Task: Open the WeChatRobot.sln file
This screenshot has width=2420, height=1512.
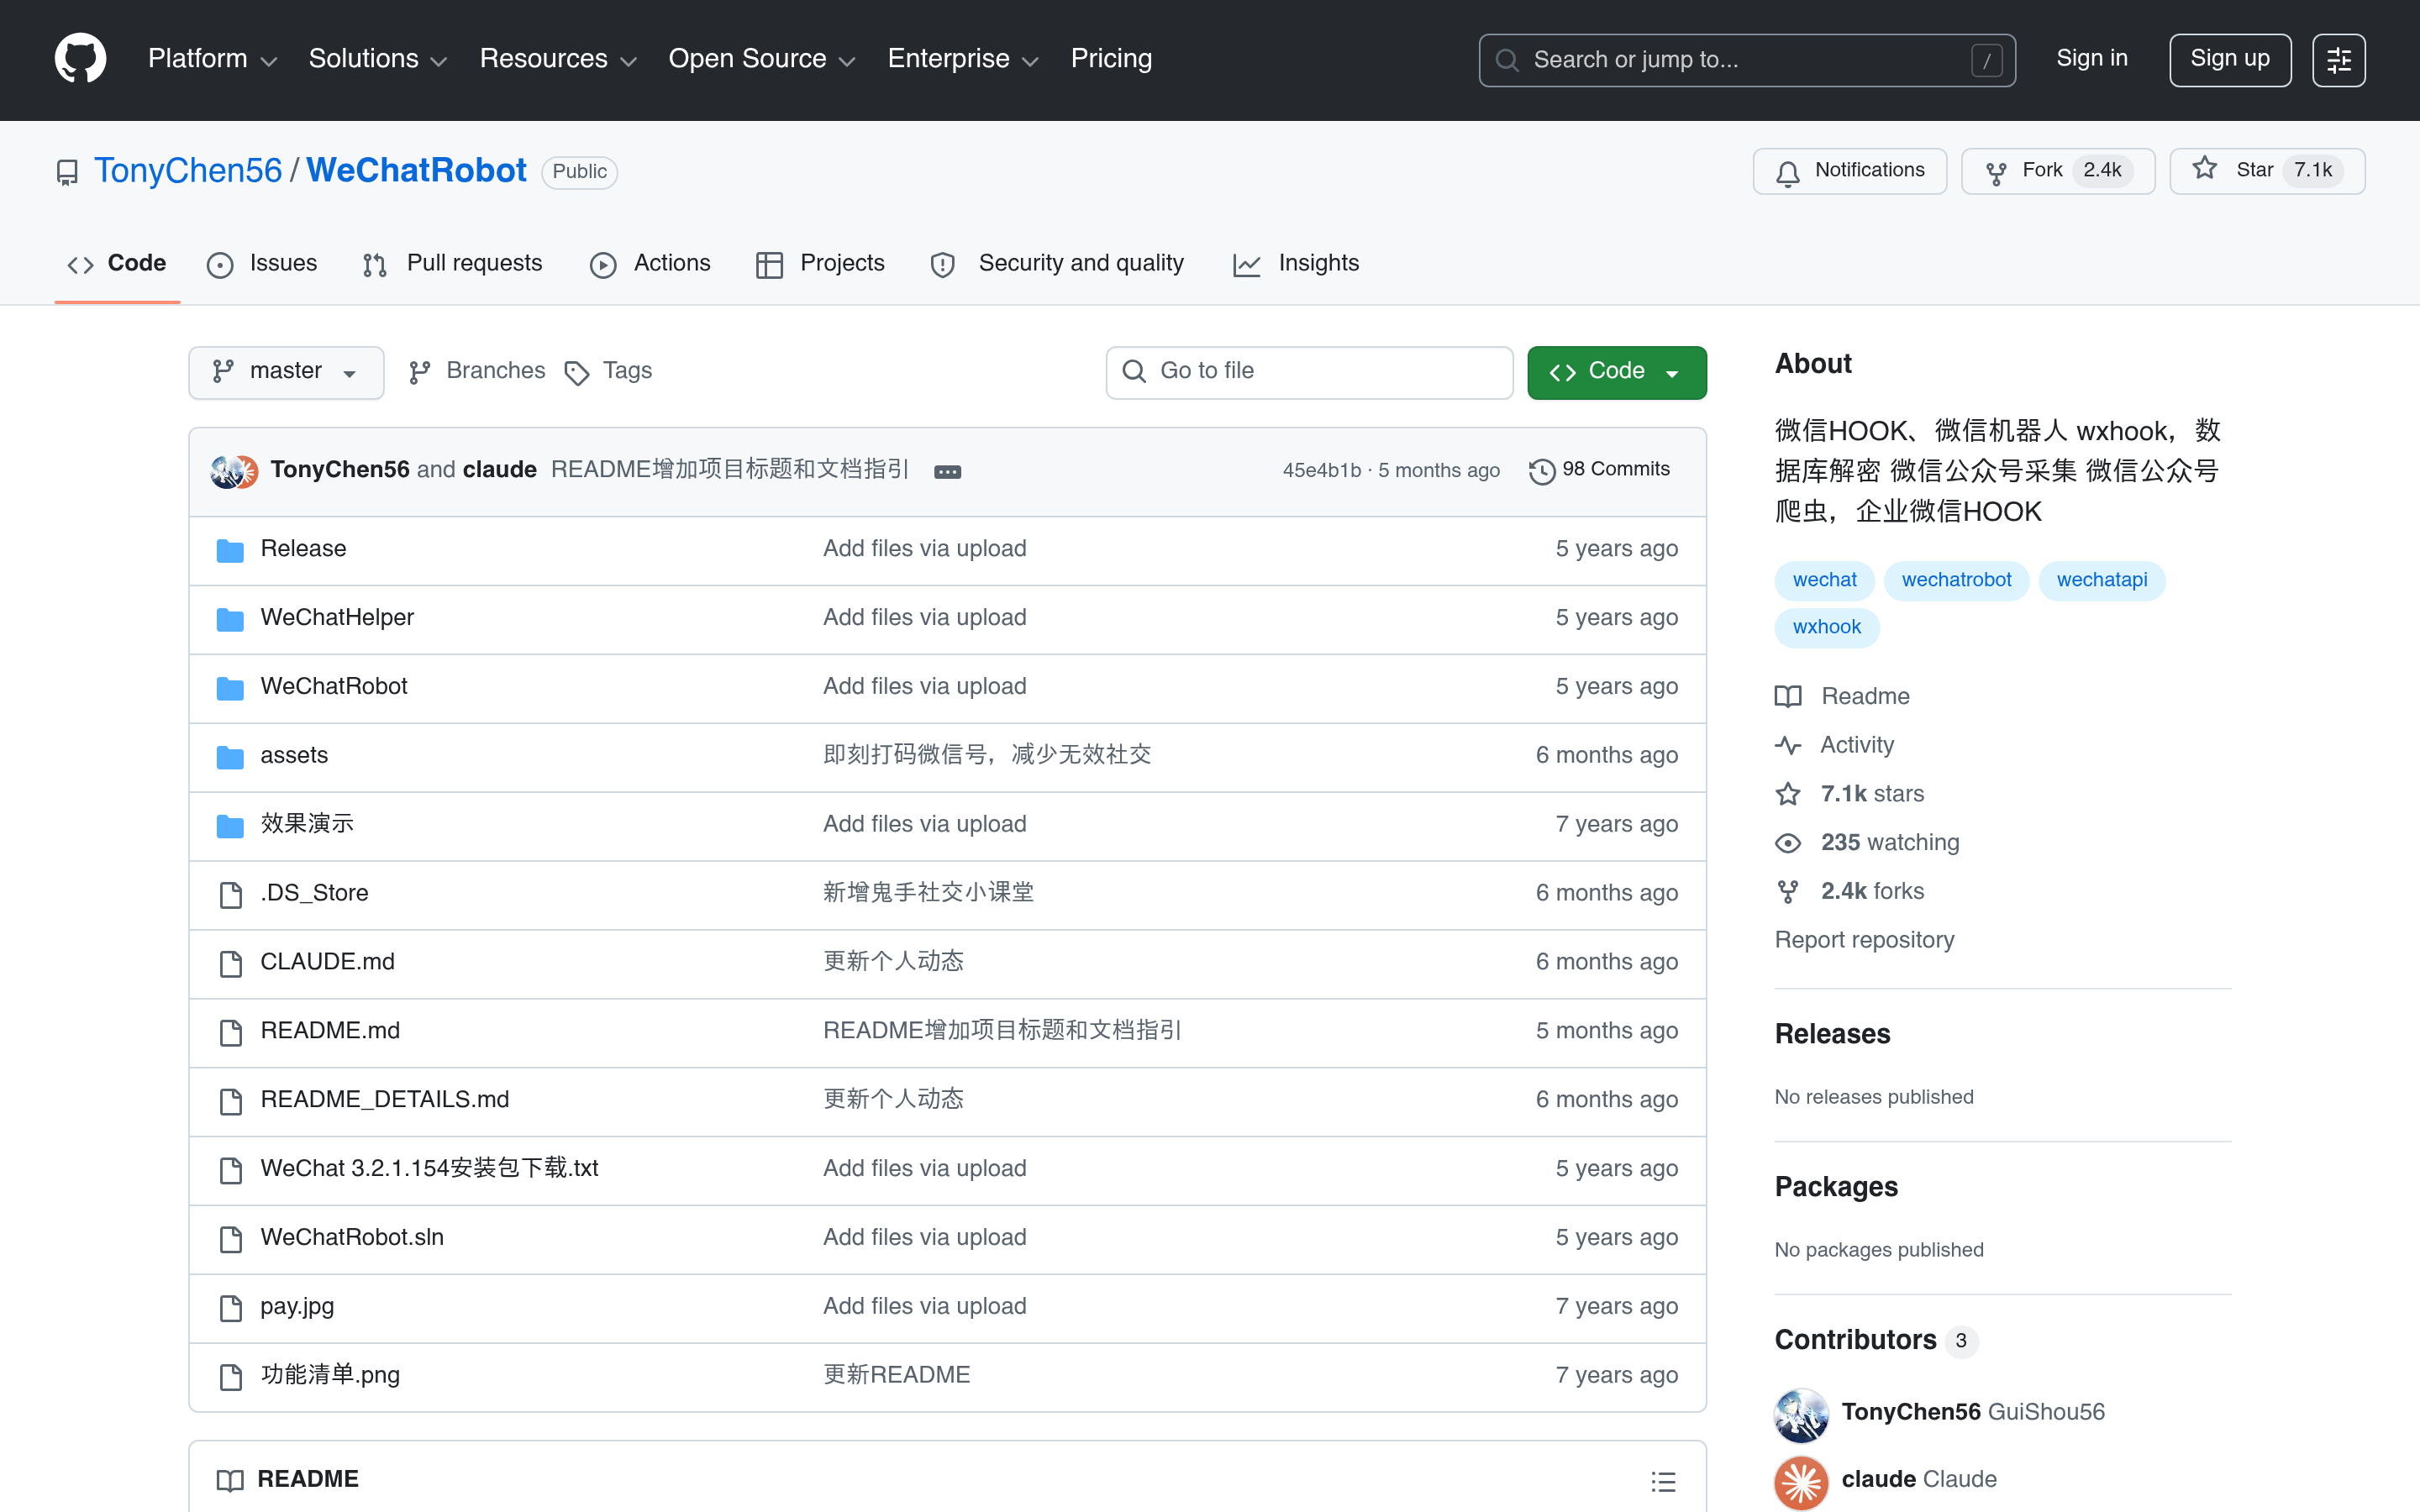Action: point(352,1238)
